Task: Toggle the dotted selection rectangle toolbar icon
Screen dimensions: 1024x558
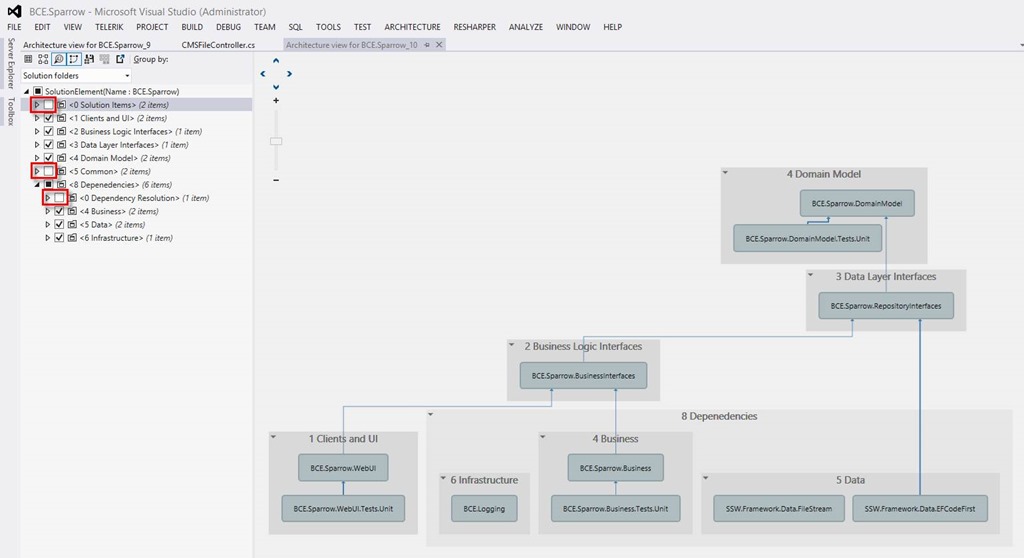Action: (74, 59)
